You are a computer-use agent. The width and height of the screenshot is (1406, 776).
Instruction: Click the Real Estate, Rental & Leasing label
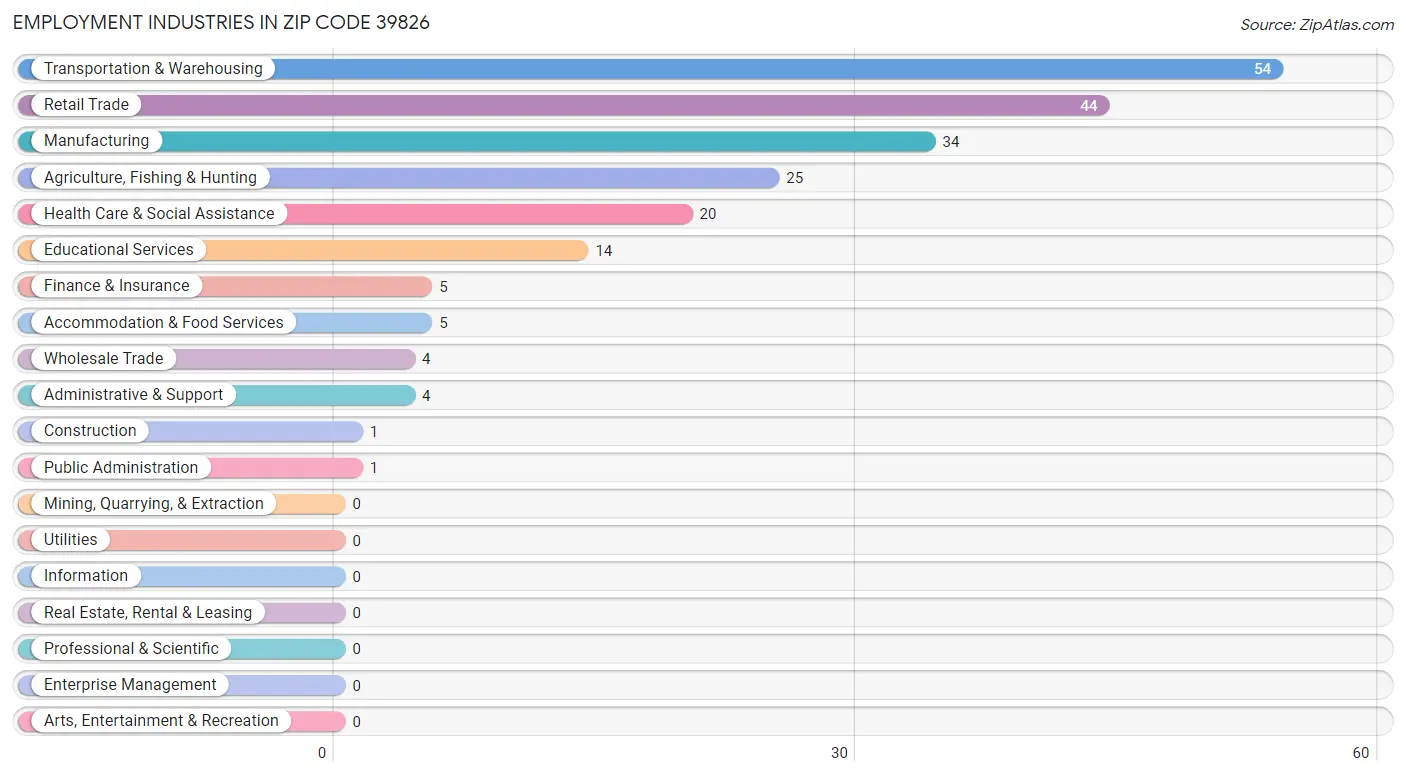coord(148,612)
